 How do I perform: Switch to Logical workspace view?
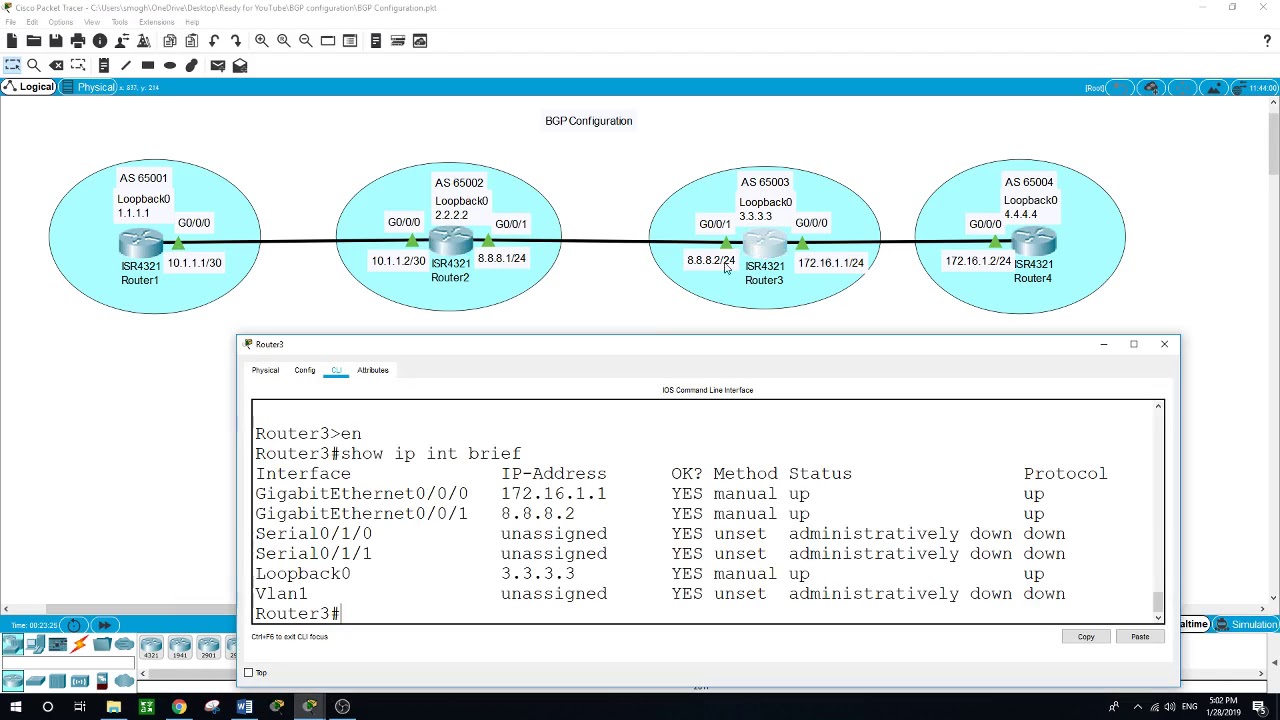[28, 87]
